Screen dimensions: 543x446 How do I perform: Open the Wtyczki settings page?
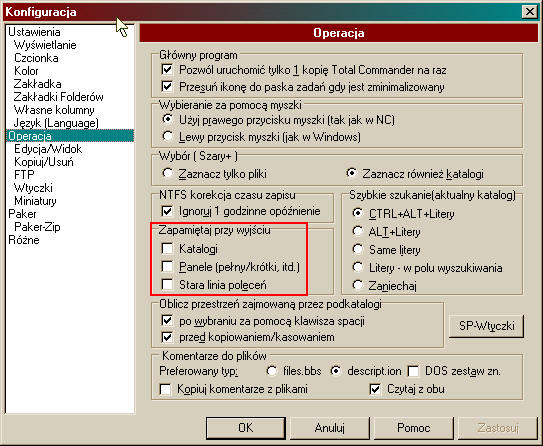[33, 188]
